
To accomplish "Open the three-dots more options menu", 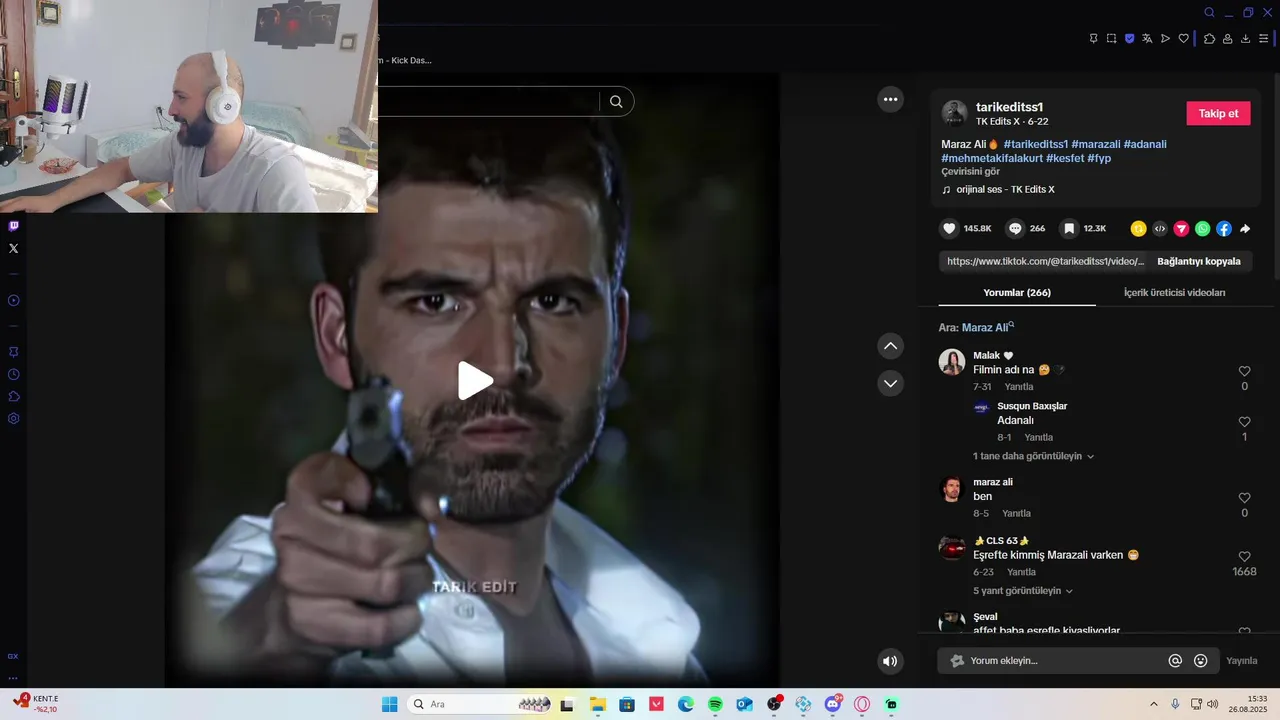I will coord(890,99).
